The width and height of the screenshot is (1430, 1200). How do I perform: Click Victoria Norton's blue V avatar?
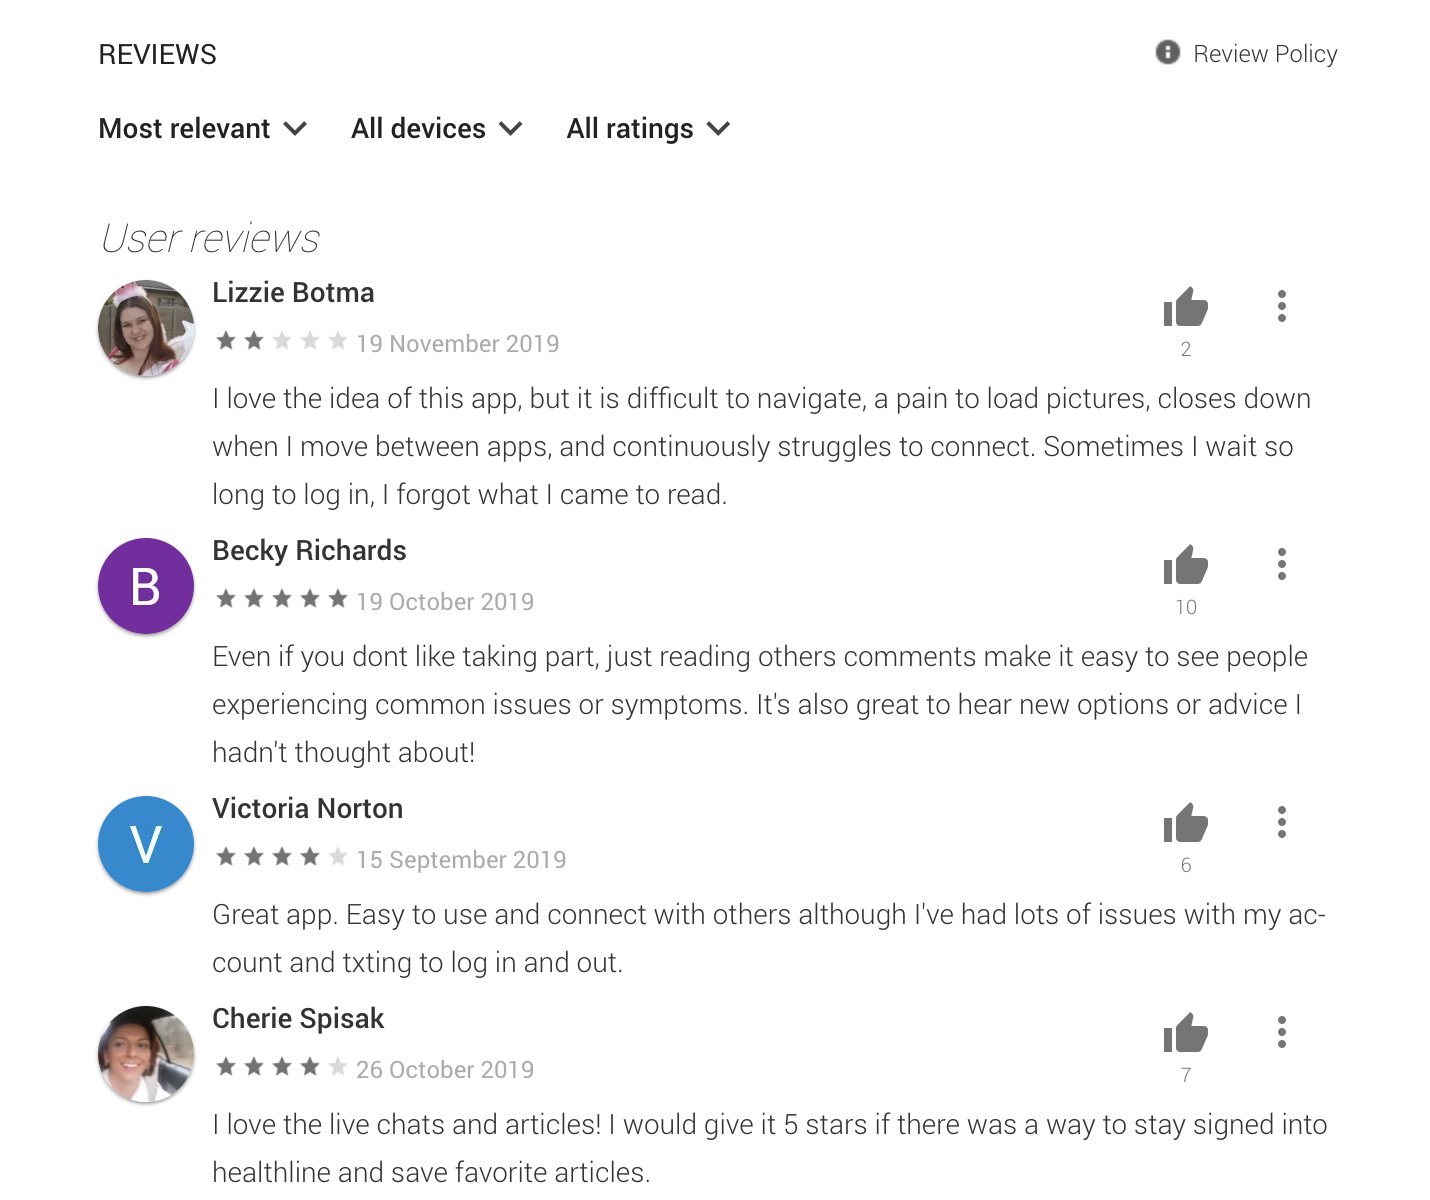point(146,844)
